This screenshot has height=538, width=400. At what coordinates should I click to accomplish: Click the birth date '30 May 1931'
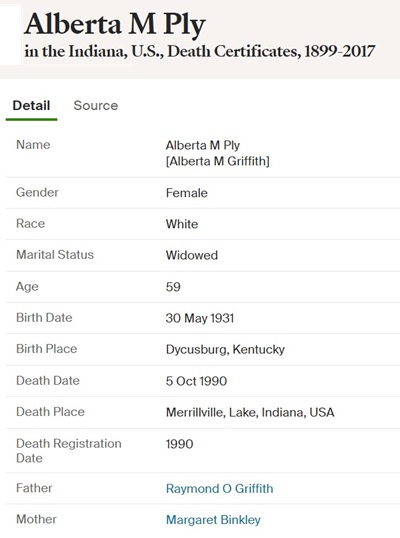200,318
